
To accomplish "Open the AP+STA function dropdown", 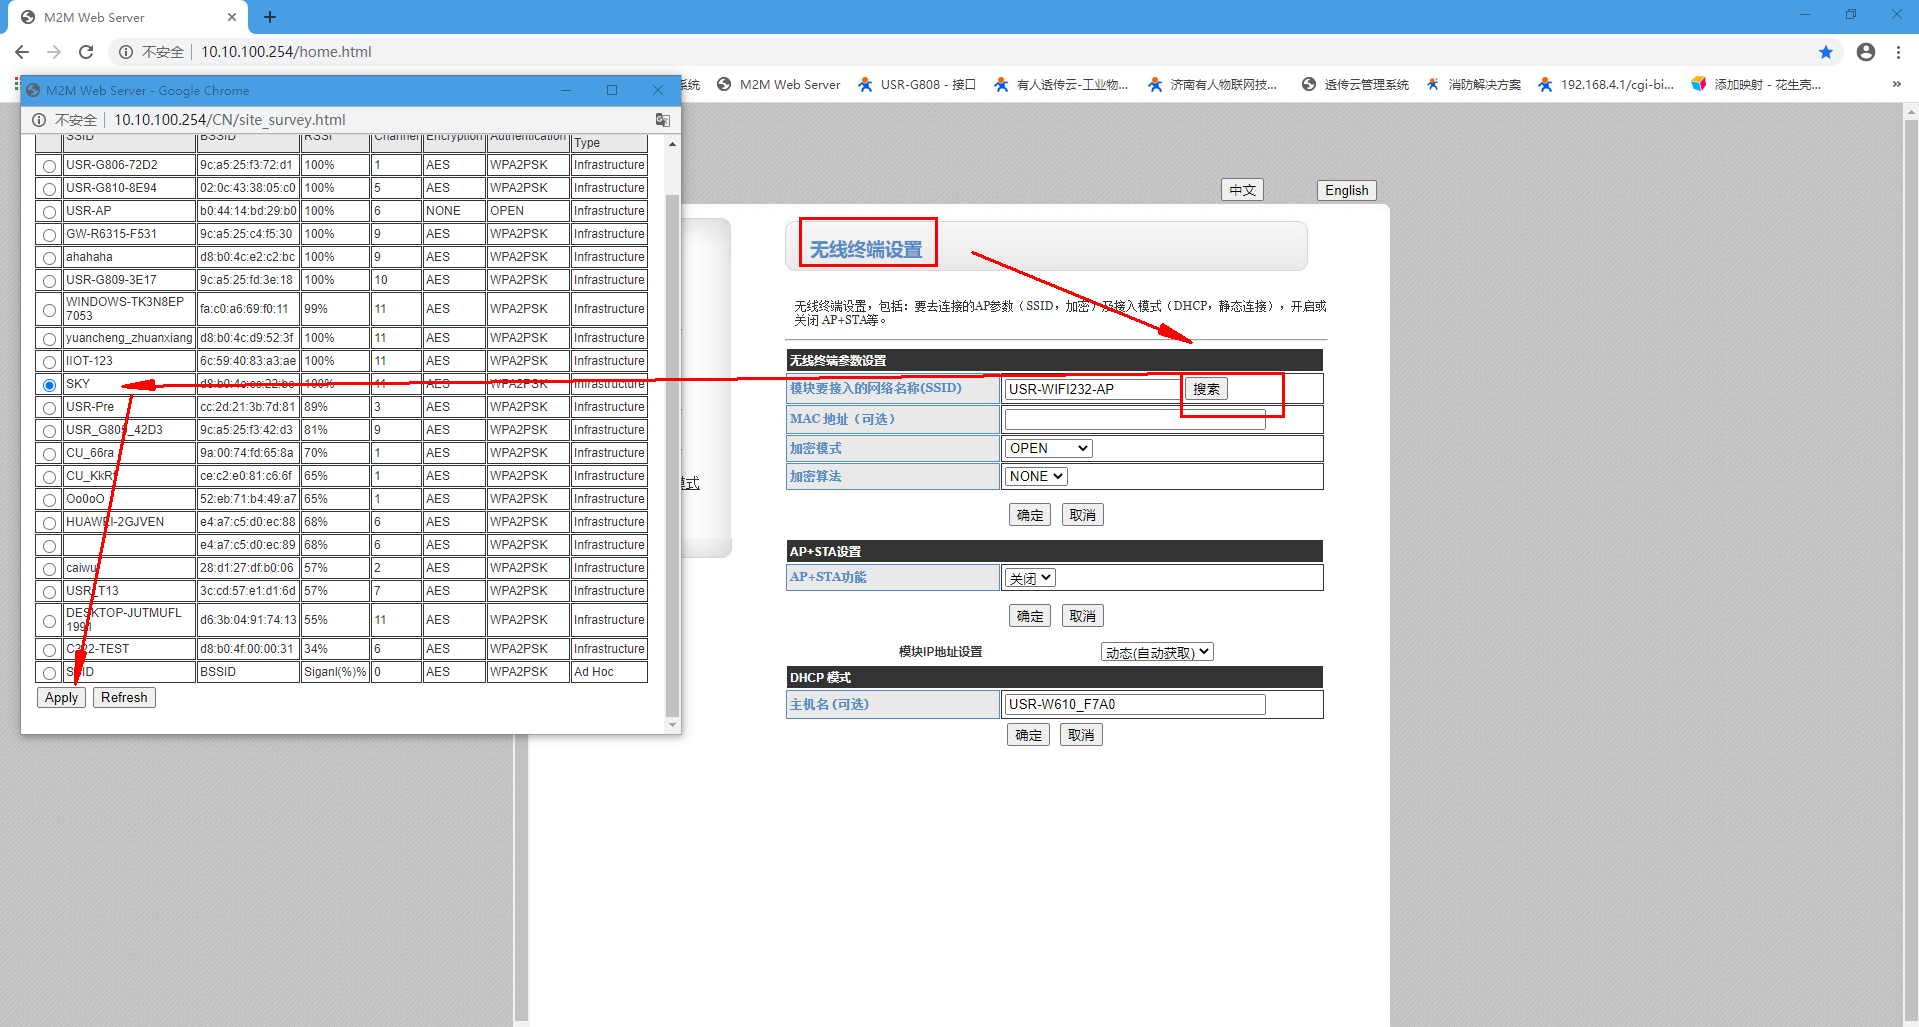I will [1030, 578].
